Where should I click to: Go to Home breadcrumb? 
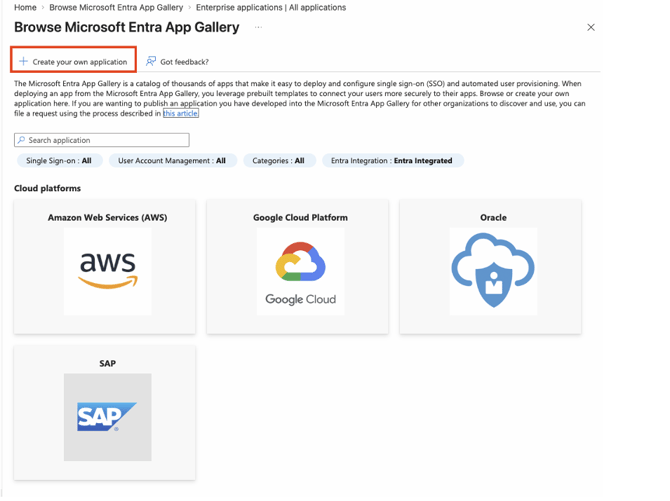pos(25,7)
